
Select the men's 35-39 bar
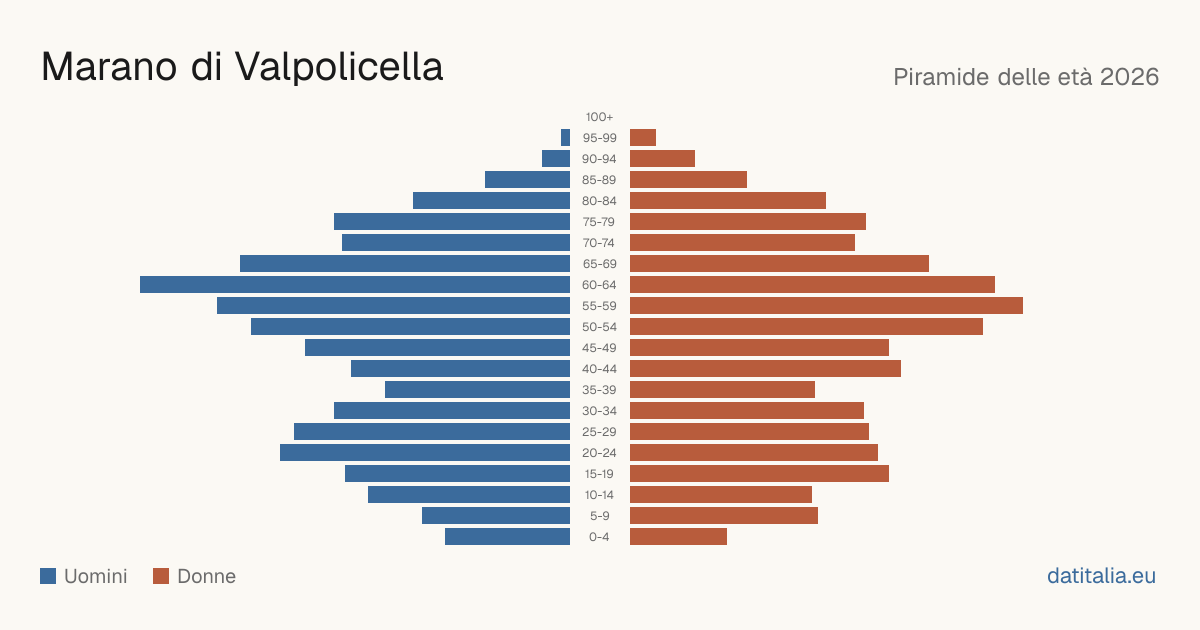coord(477,390)
